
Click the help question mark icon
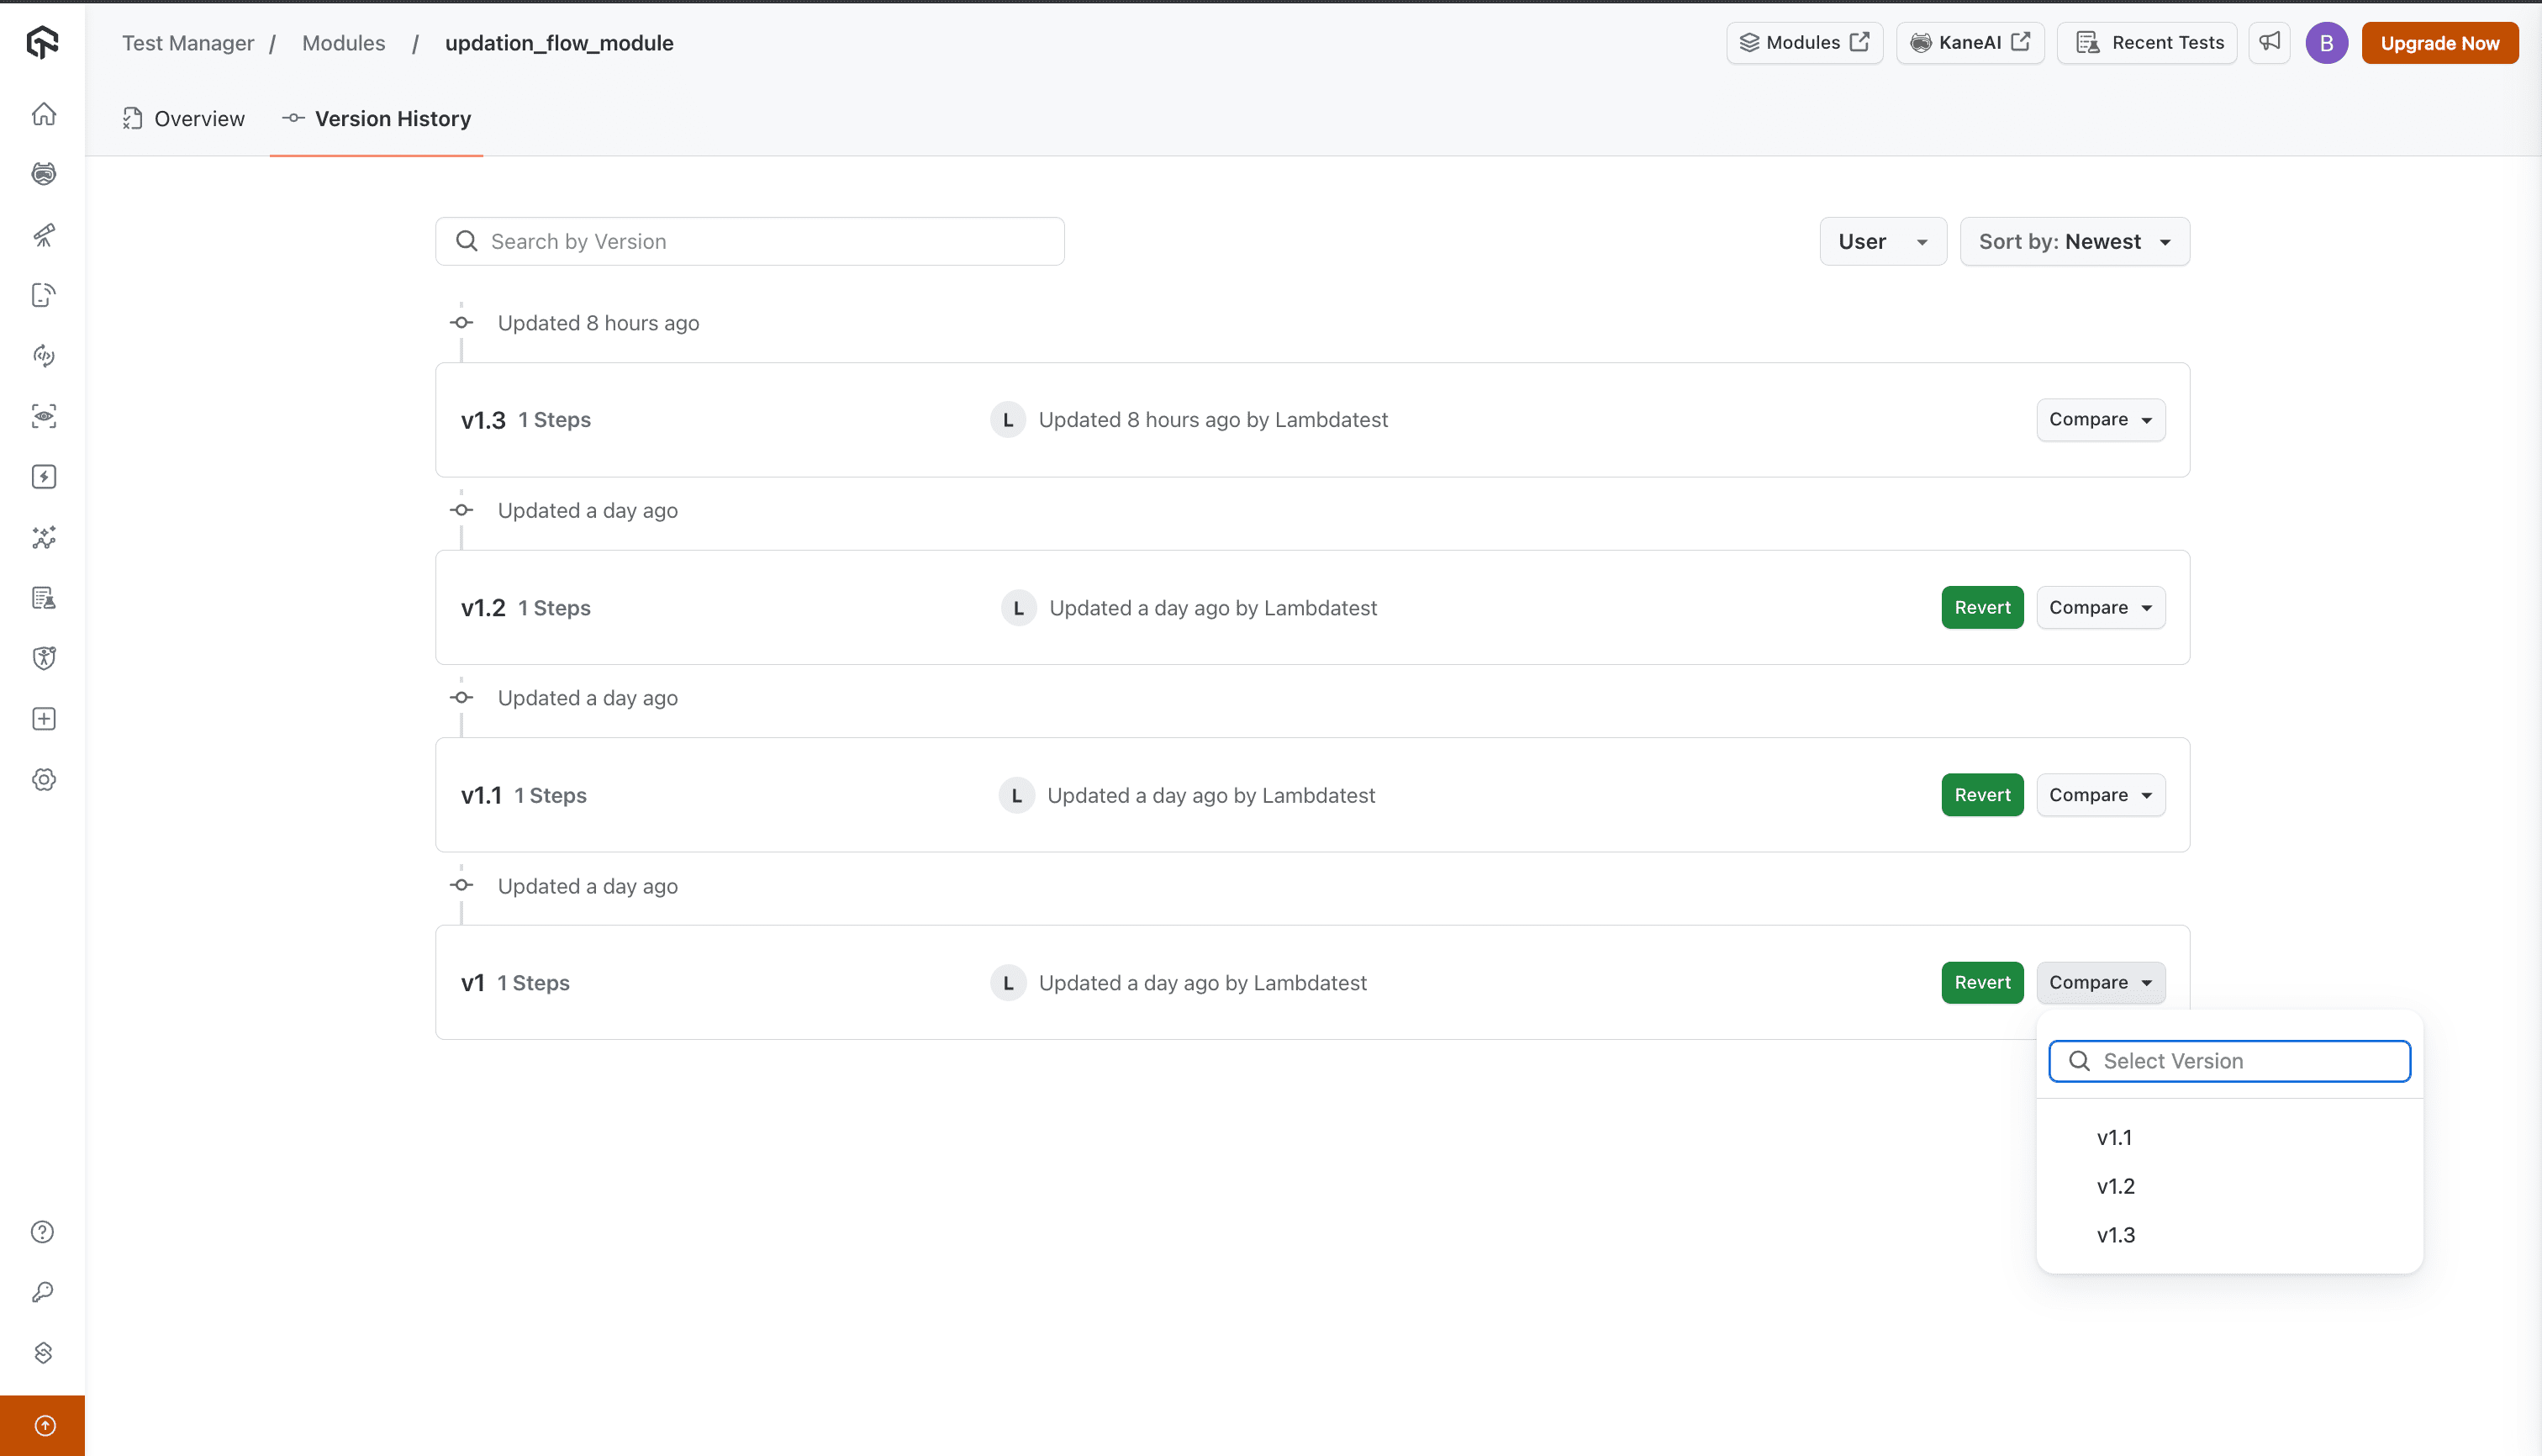43,1232
